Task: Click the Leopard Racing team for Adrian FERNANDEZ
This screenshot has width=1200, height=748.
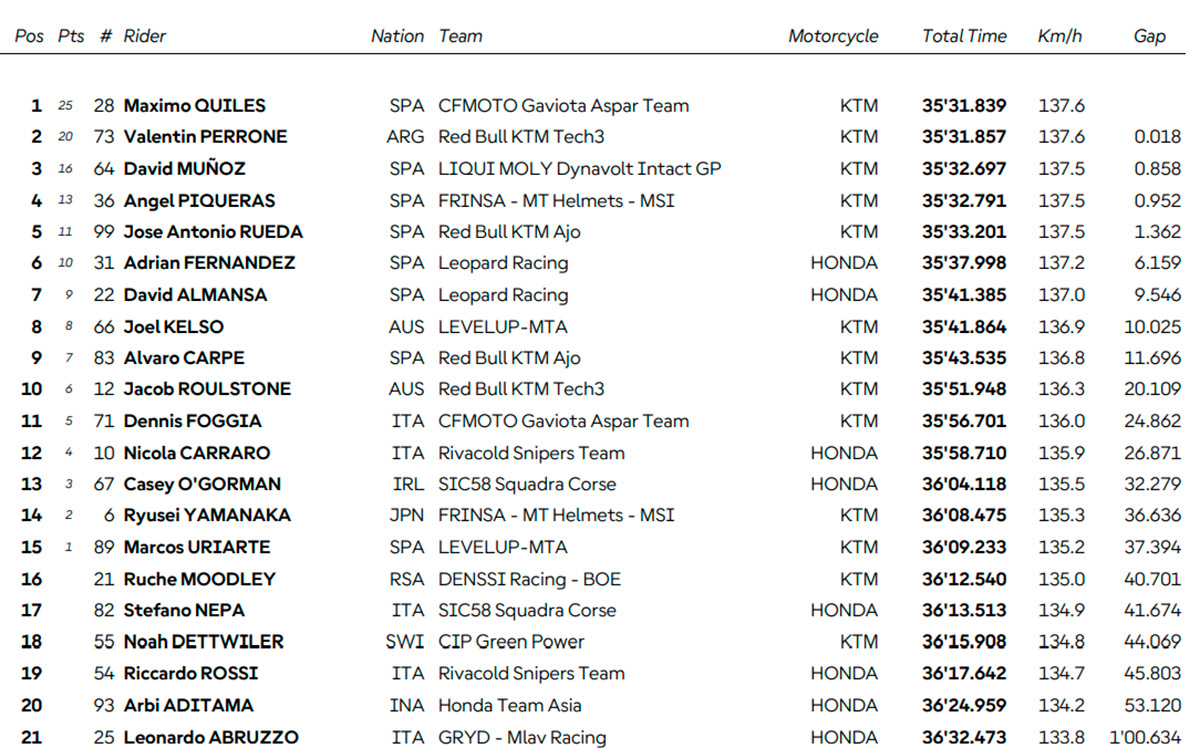Action: point(503,263)
